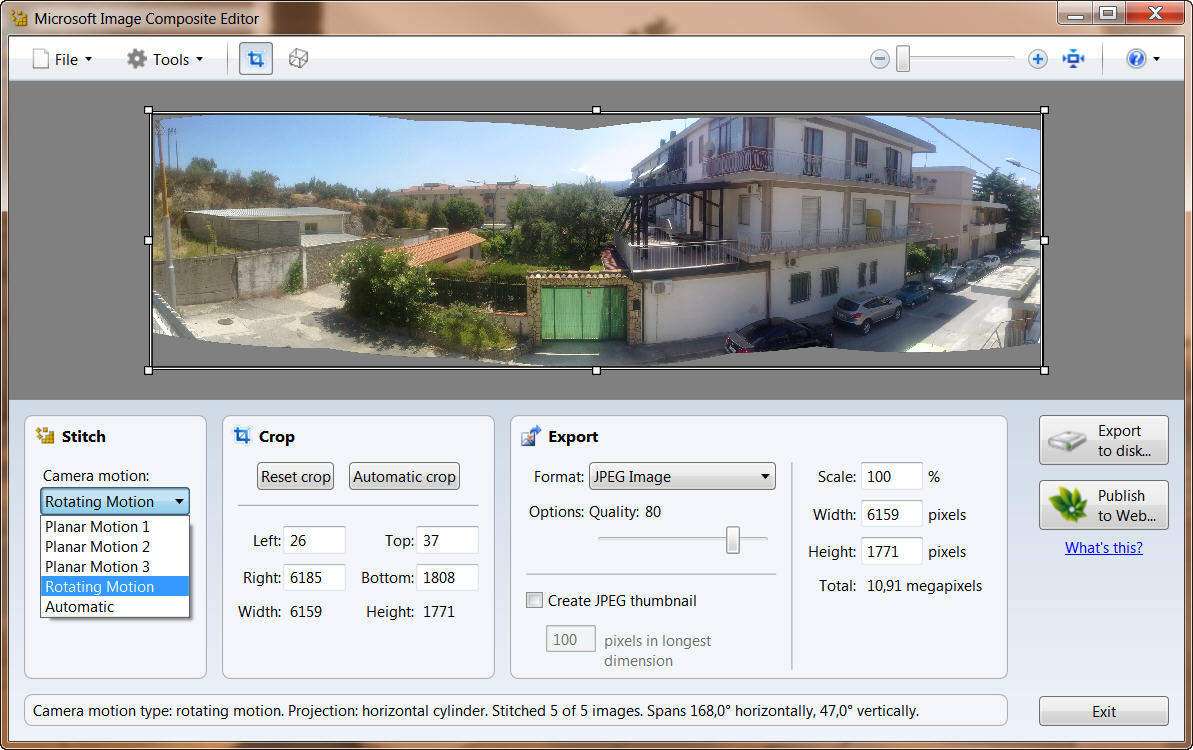Screen dimensions: 1193x750
Task: Select the crop tool icon in toolbar
Action: (255, 59)
